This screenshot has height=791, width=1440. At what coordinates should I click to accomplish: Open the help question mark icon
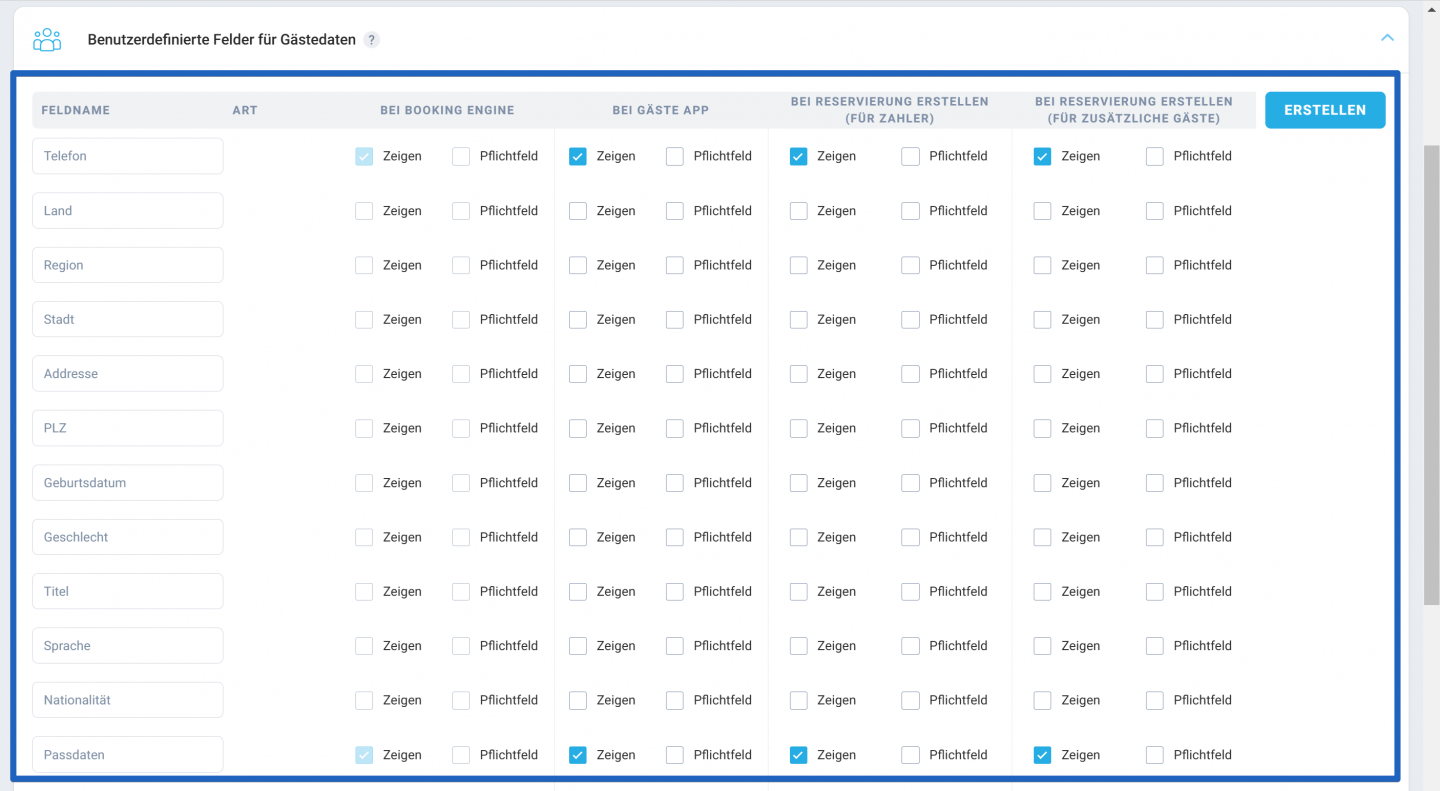[372, 40]
